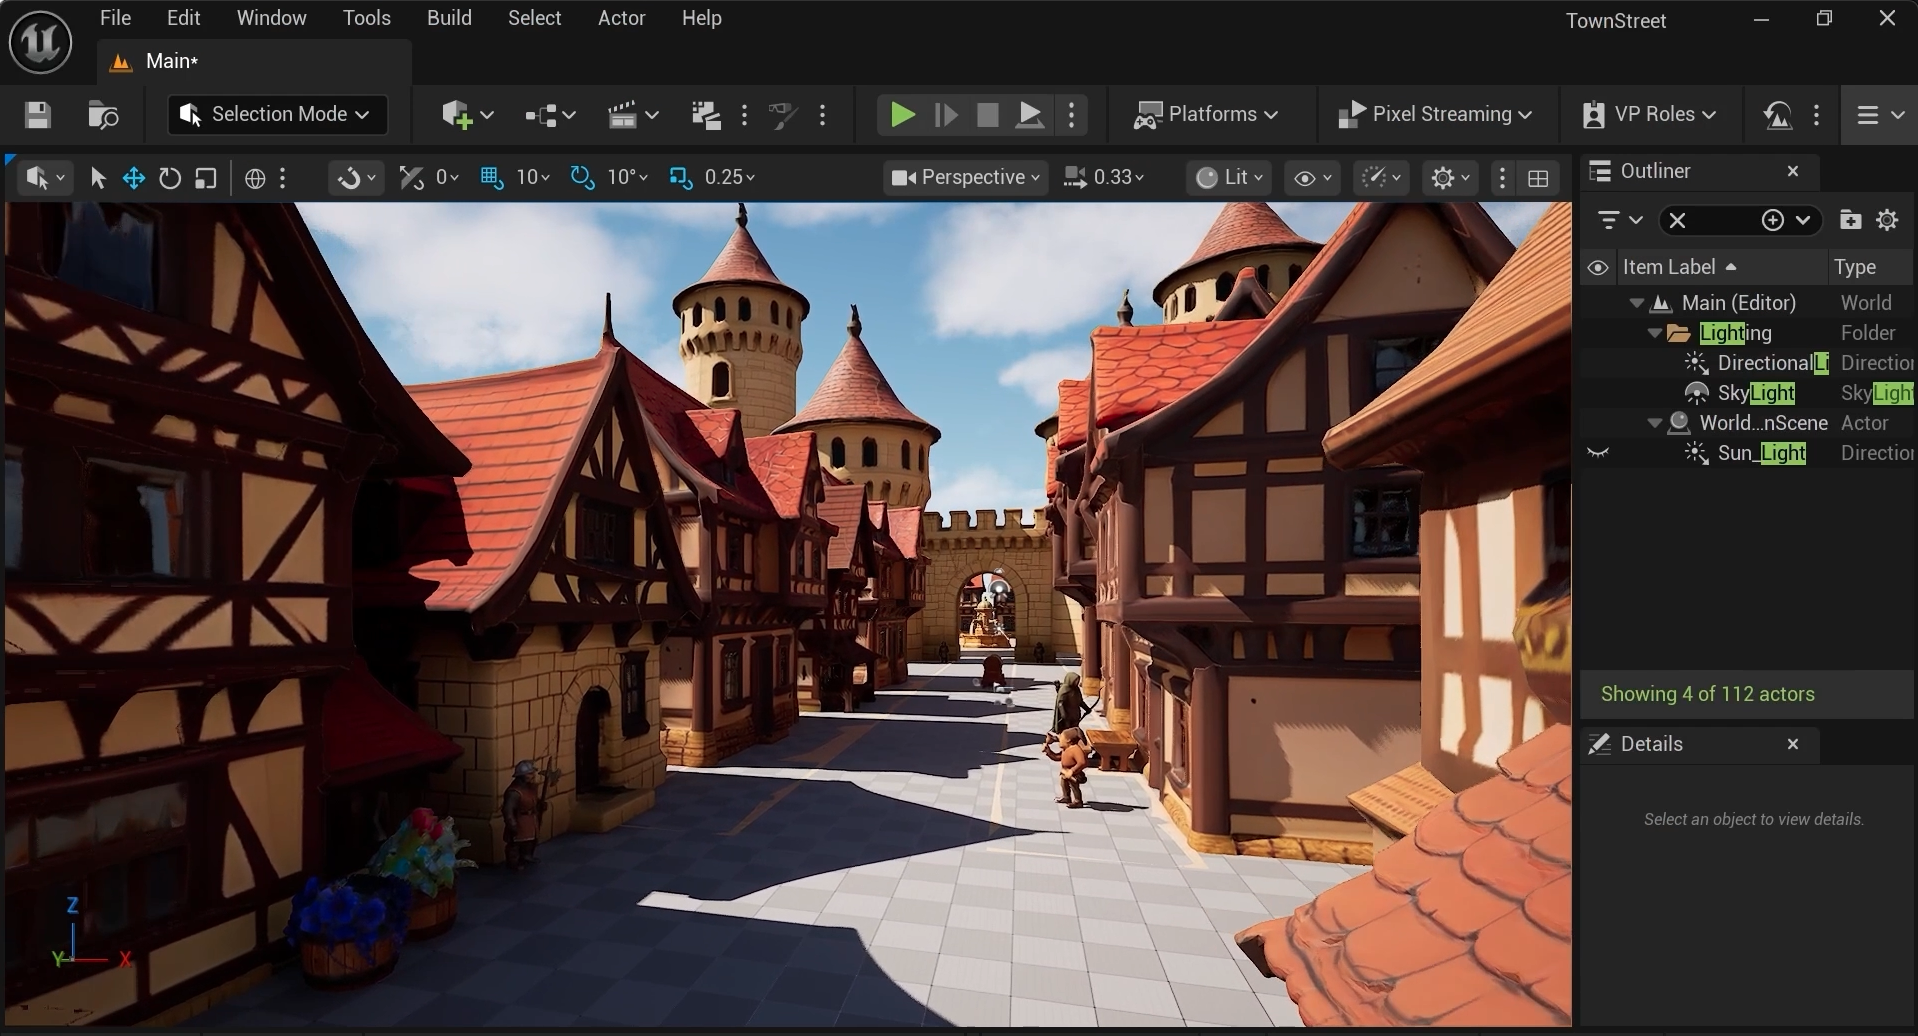Click the Eject from player button
Viewport: 1918px width, 1036px height.
click(1030, 115)
